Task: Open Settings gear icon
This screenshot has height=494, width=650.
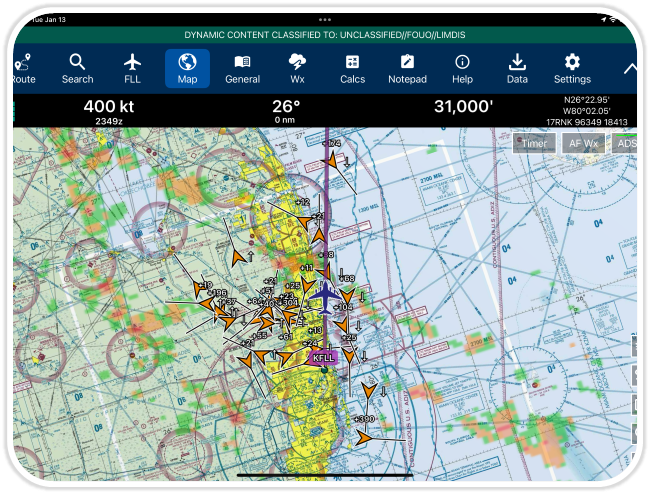Action: [572, 68]
